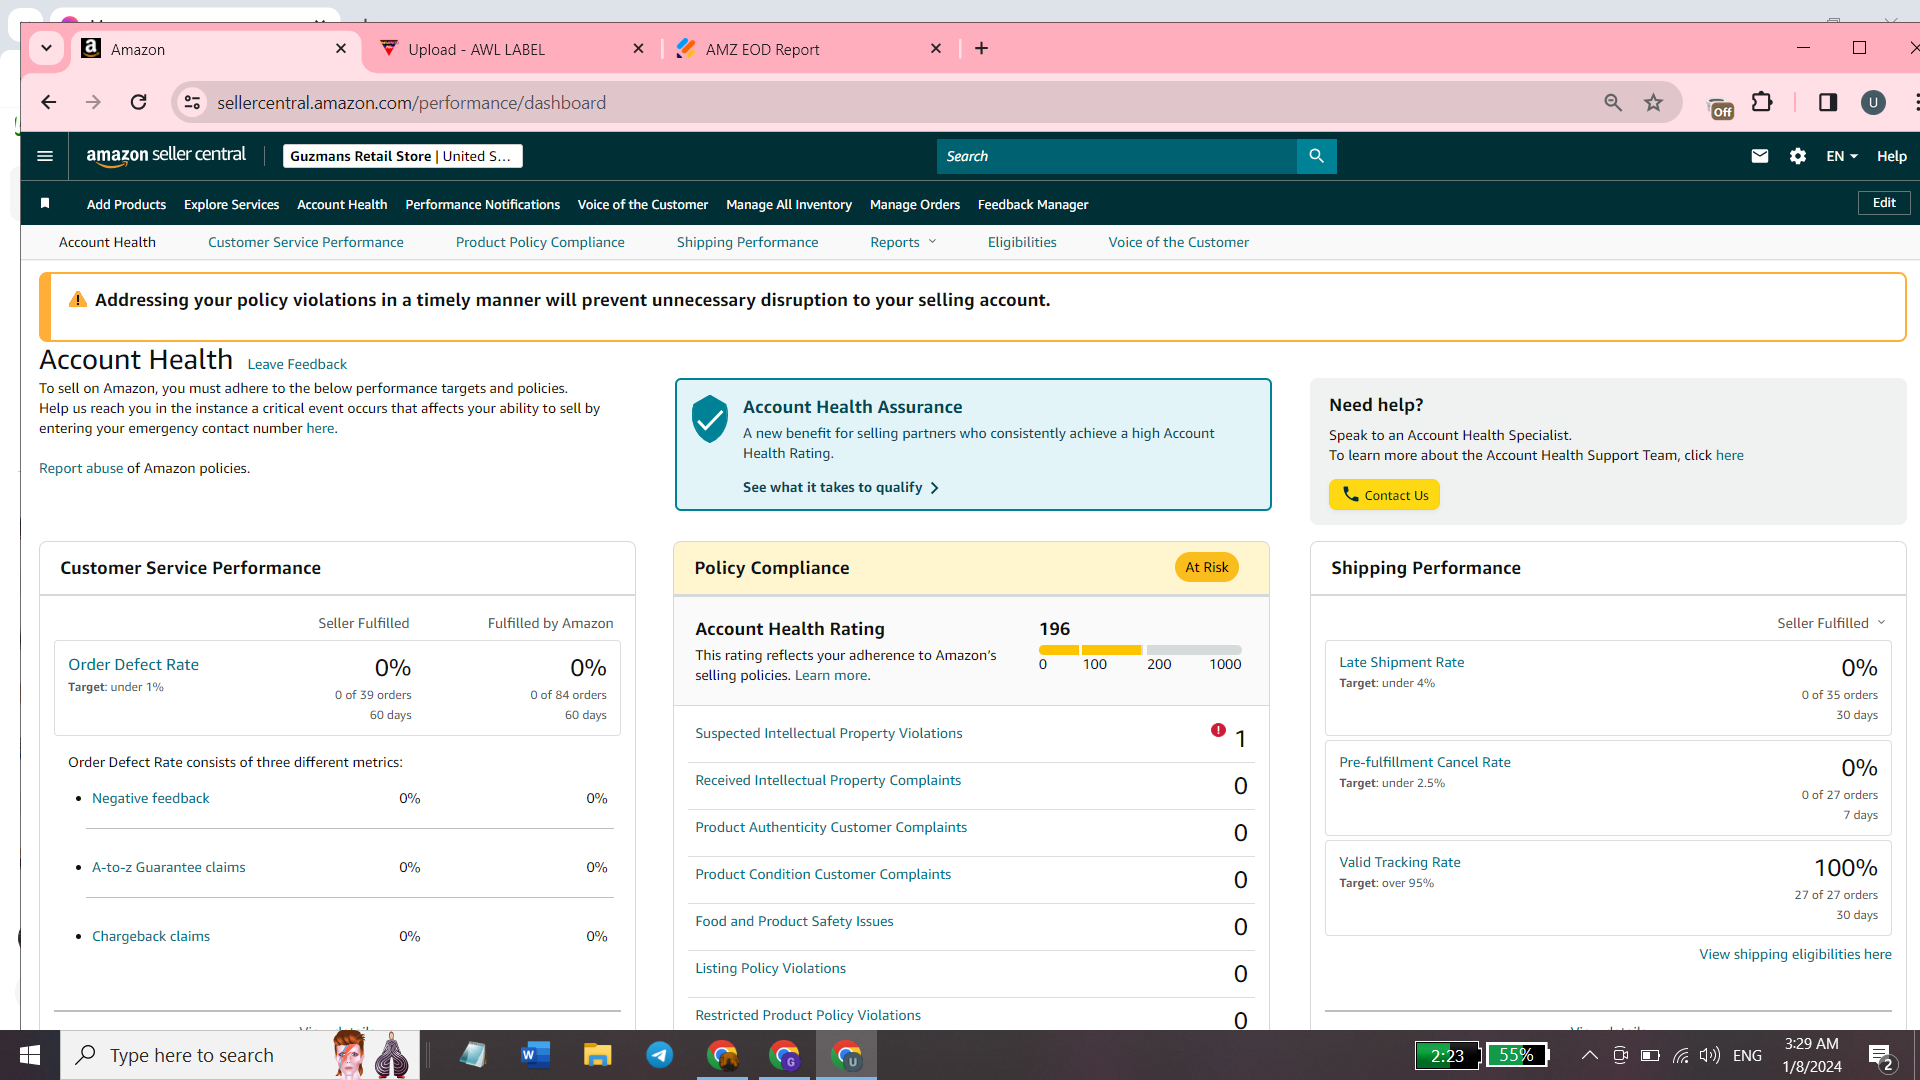The image size is (1920, 1080).
Task: Switch to the AMZ EOD Report tab
Action: tap(810, 49)
